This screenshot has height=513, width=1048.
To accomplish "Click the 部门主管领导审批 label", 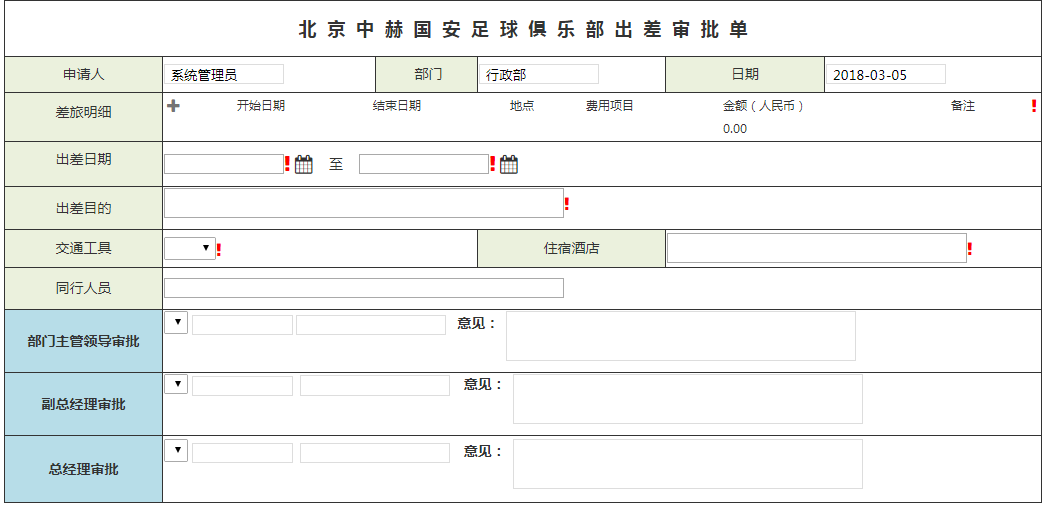I will pos(84,341).
